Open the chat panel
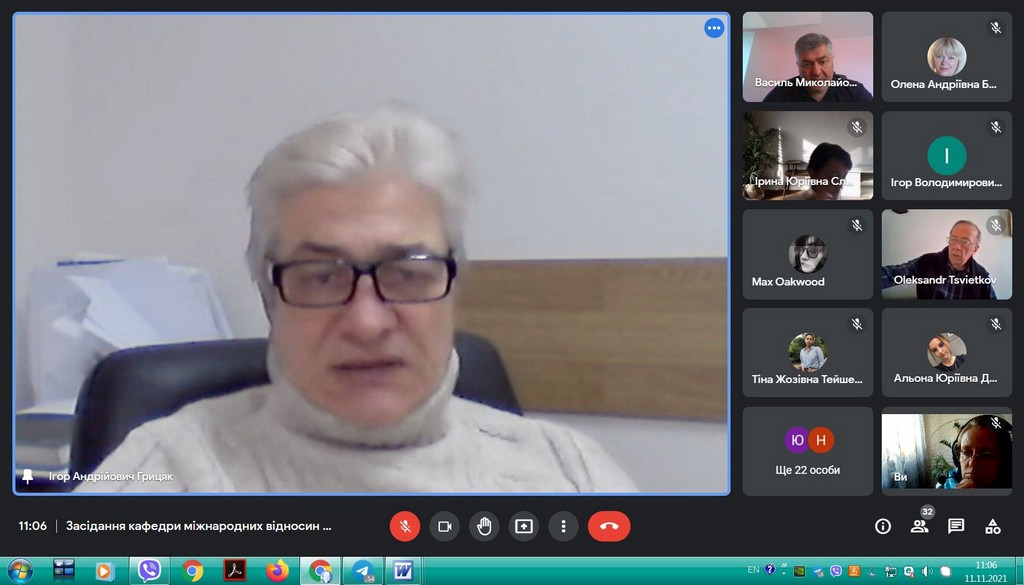The height and width of the screenshot is (585, 1024). point(956,526)
